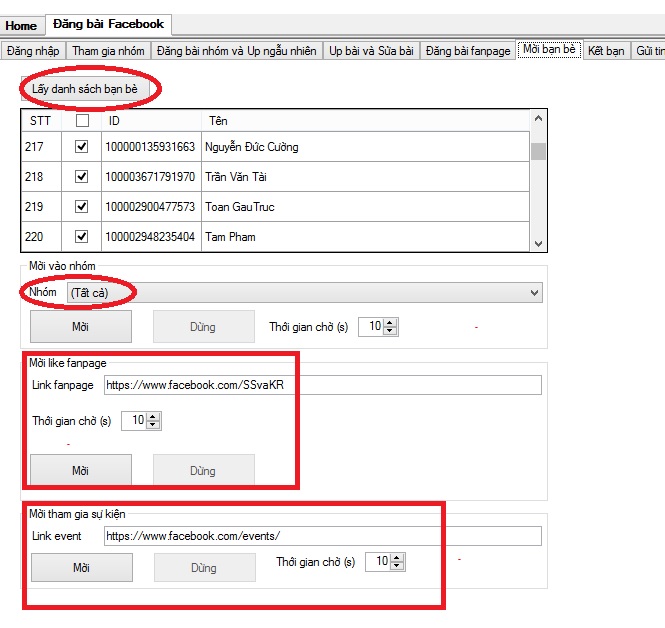Viewport: 665px width, 628px height.
Task: Uncheck the row for Toan GauTruc
Action: point(81,207)
